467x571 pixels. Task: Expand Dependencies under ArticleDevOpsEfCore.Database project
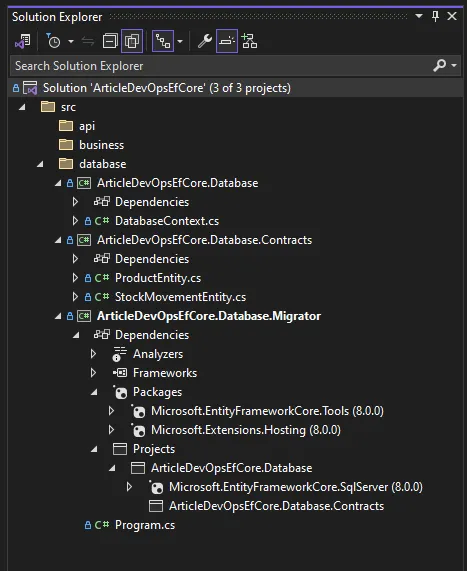point(75,202)
